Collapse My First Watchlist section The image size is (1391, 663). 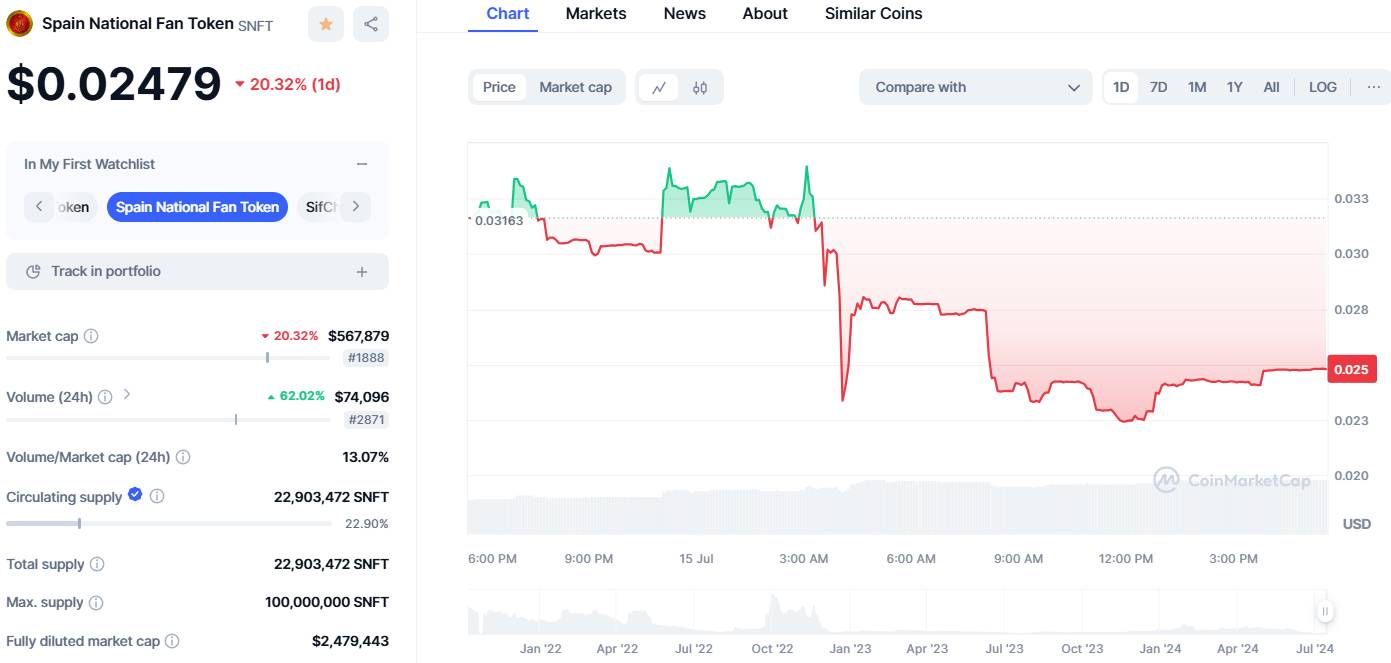tap(362, 164)
